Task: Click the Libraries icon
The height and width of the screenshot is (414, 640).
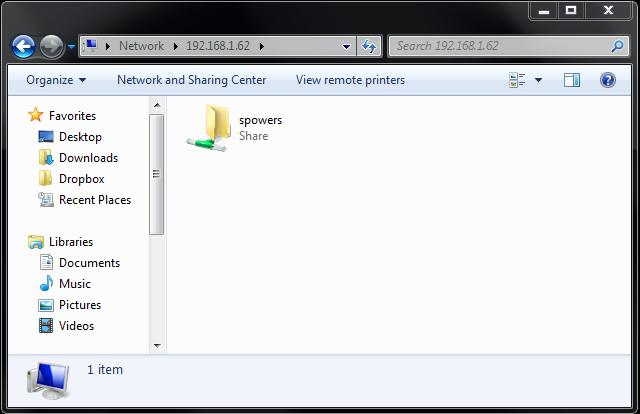Action: click(36, 242)
